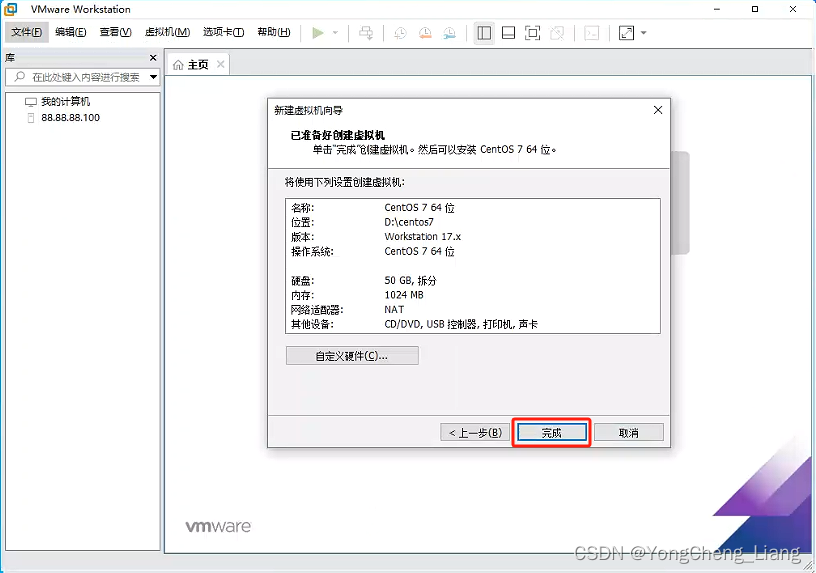816x573 pixels.
Task: Open the stretch display dropdown arrow
Action: tap(644, 33)
